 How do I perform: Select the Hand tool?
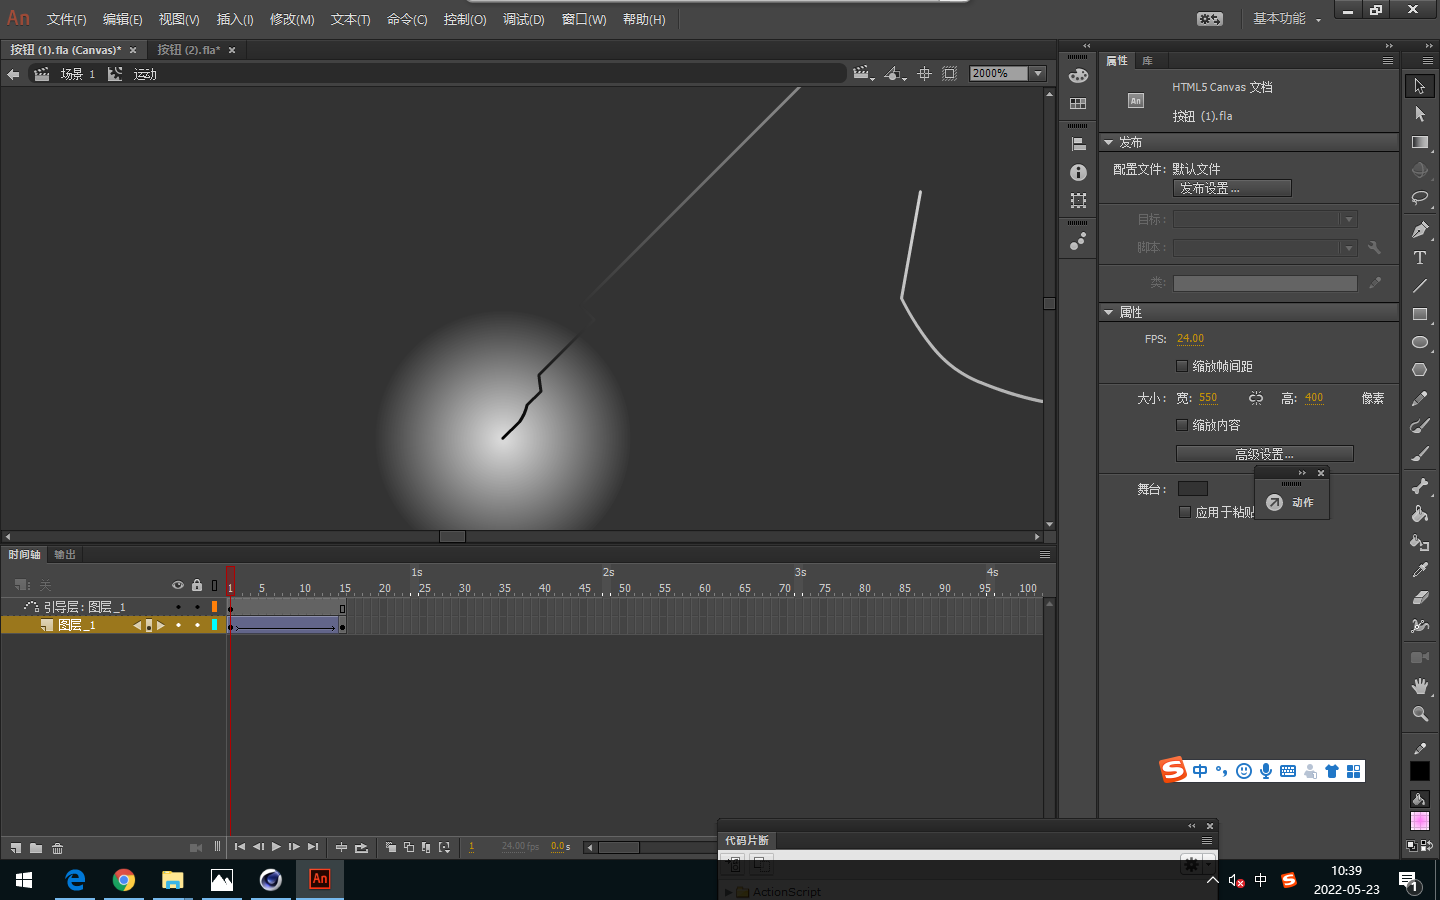1419,686
